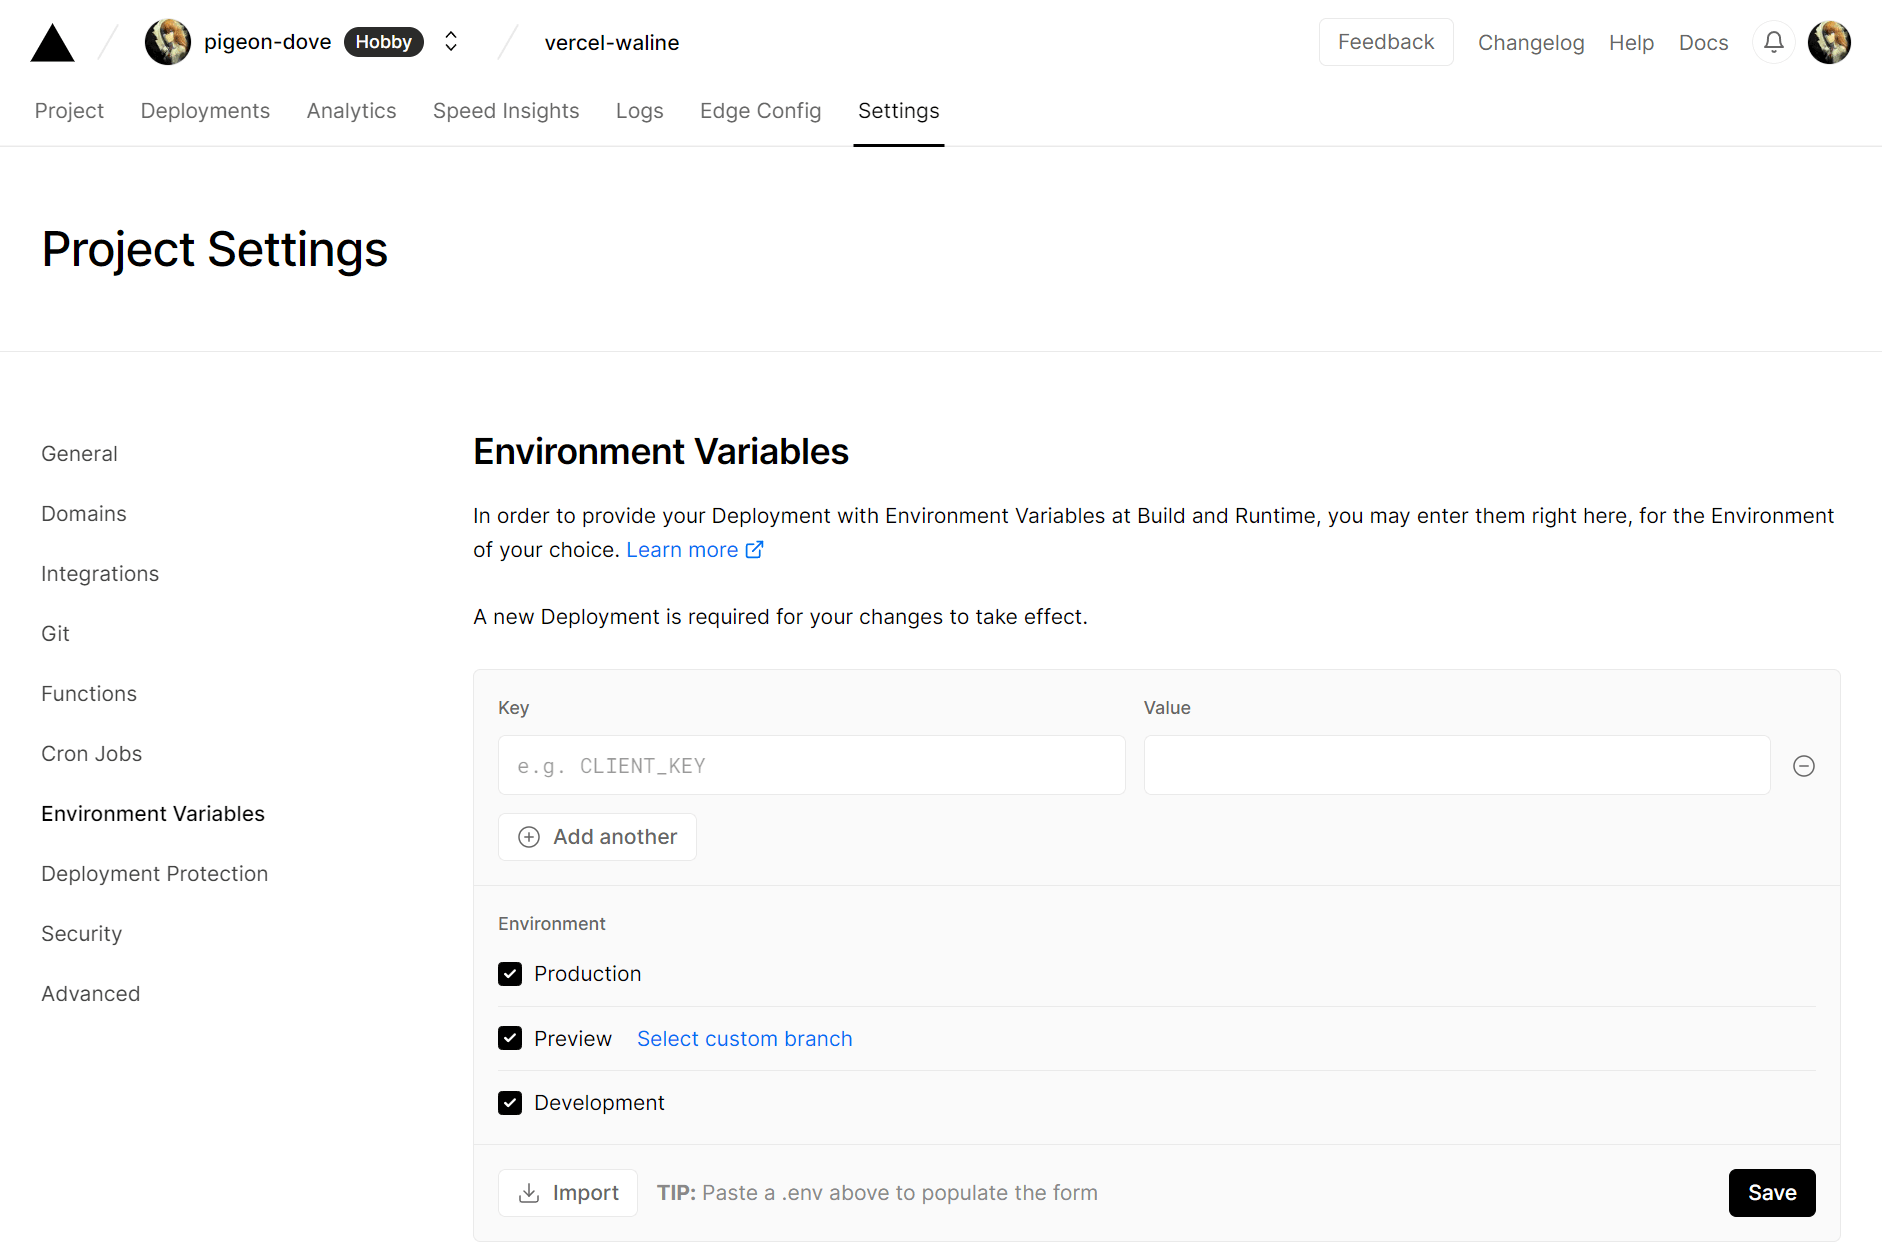Disable the Development environment checkbox
Image resolution: width=1882 pixels, height=1257 pixels.
pyautogui.click(x=510, y=1103)
